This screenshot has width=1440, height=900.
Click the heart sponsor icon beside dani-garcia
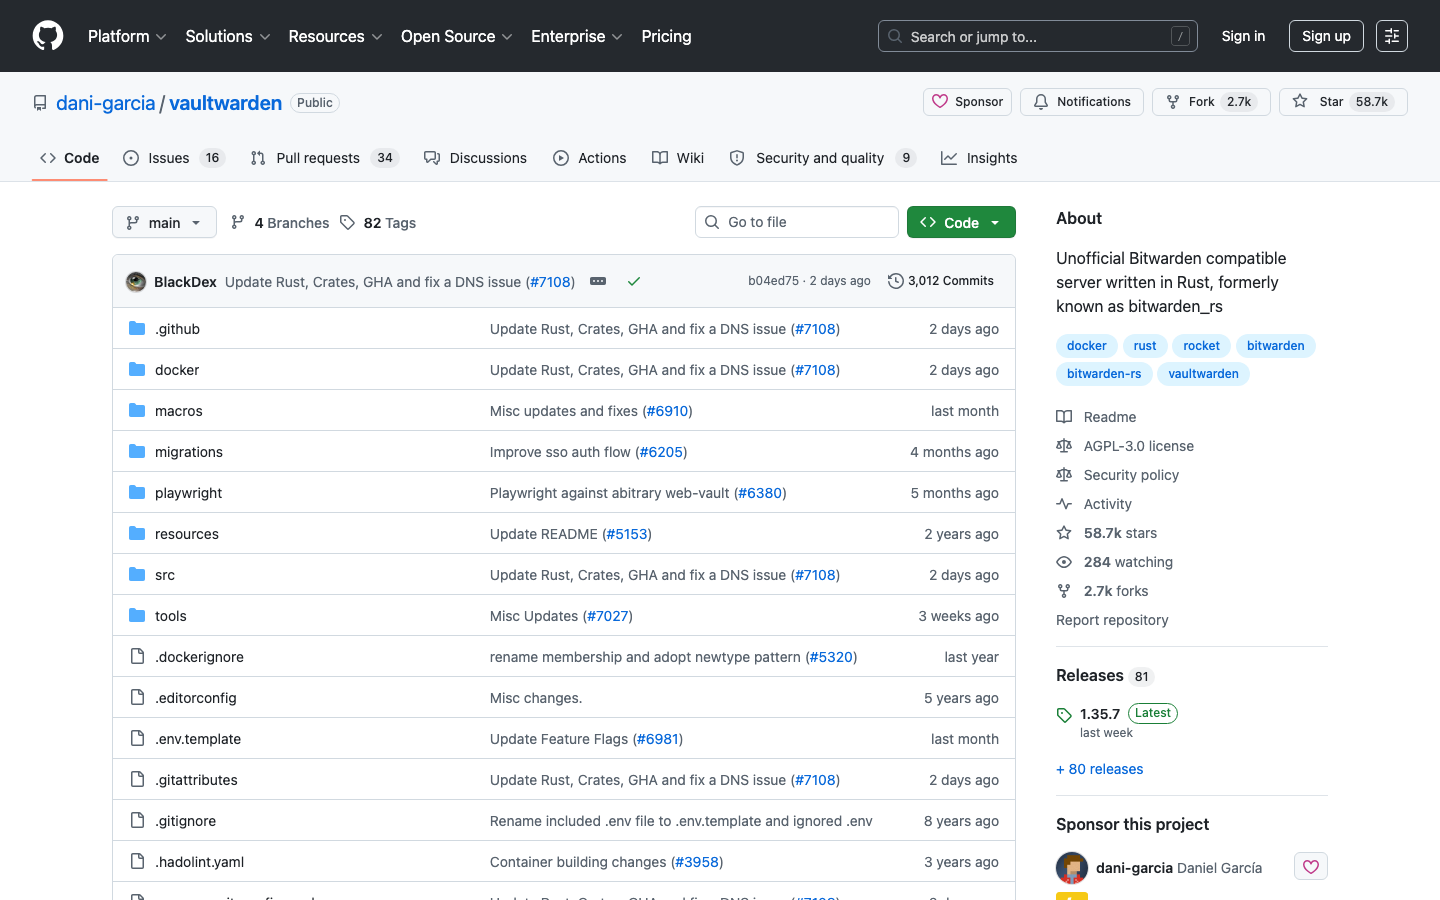pos(1310,867)
